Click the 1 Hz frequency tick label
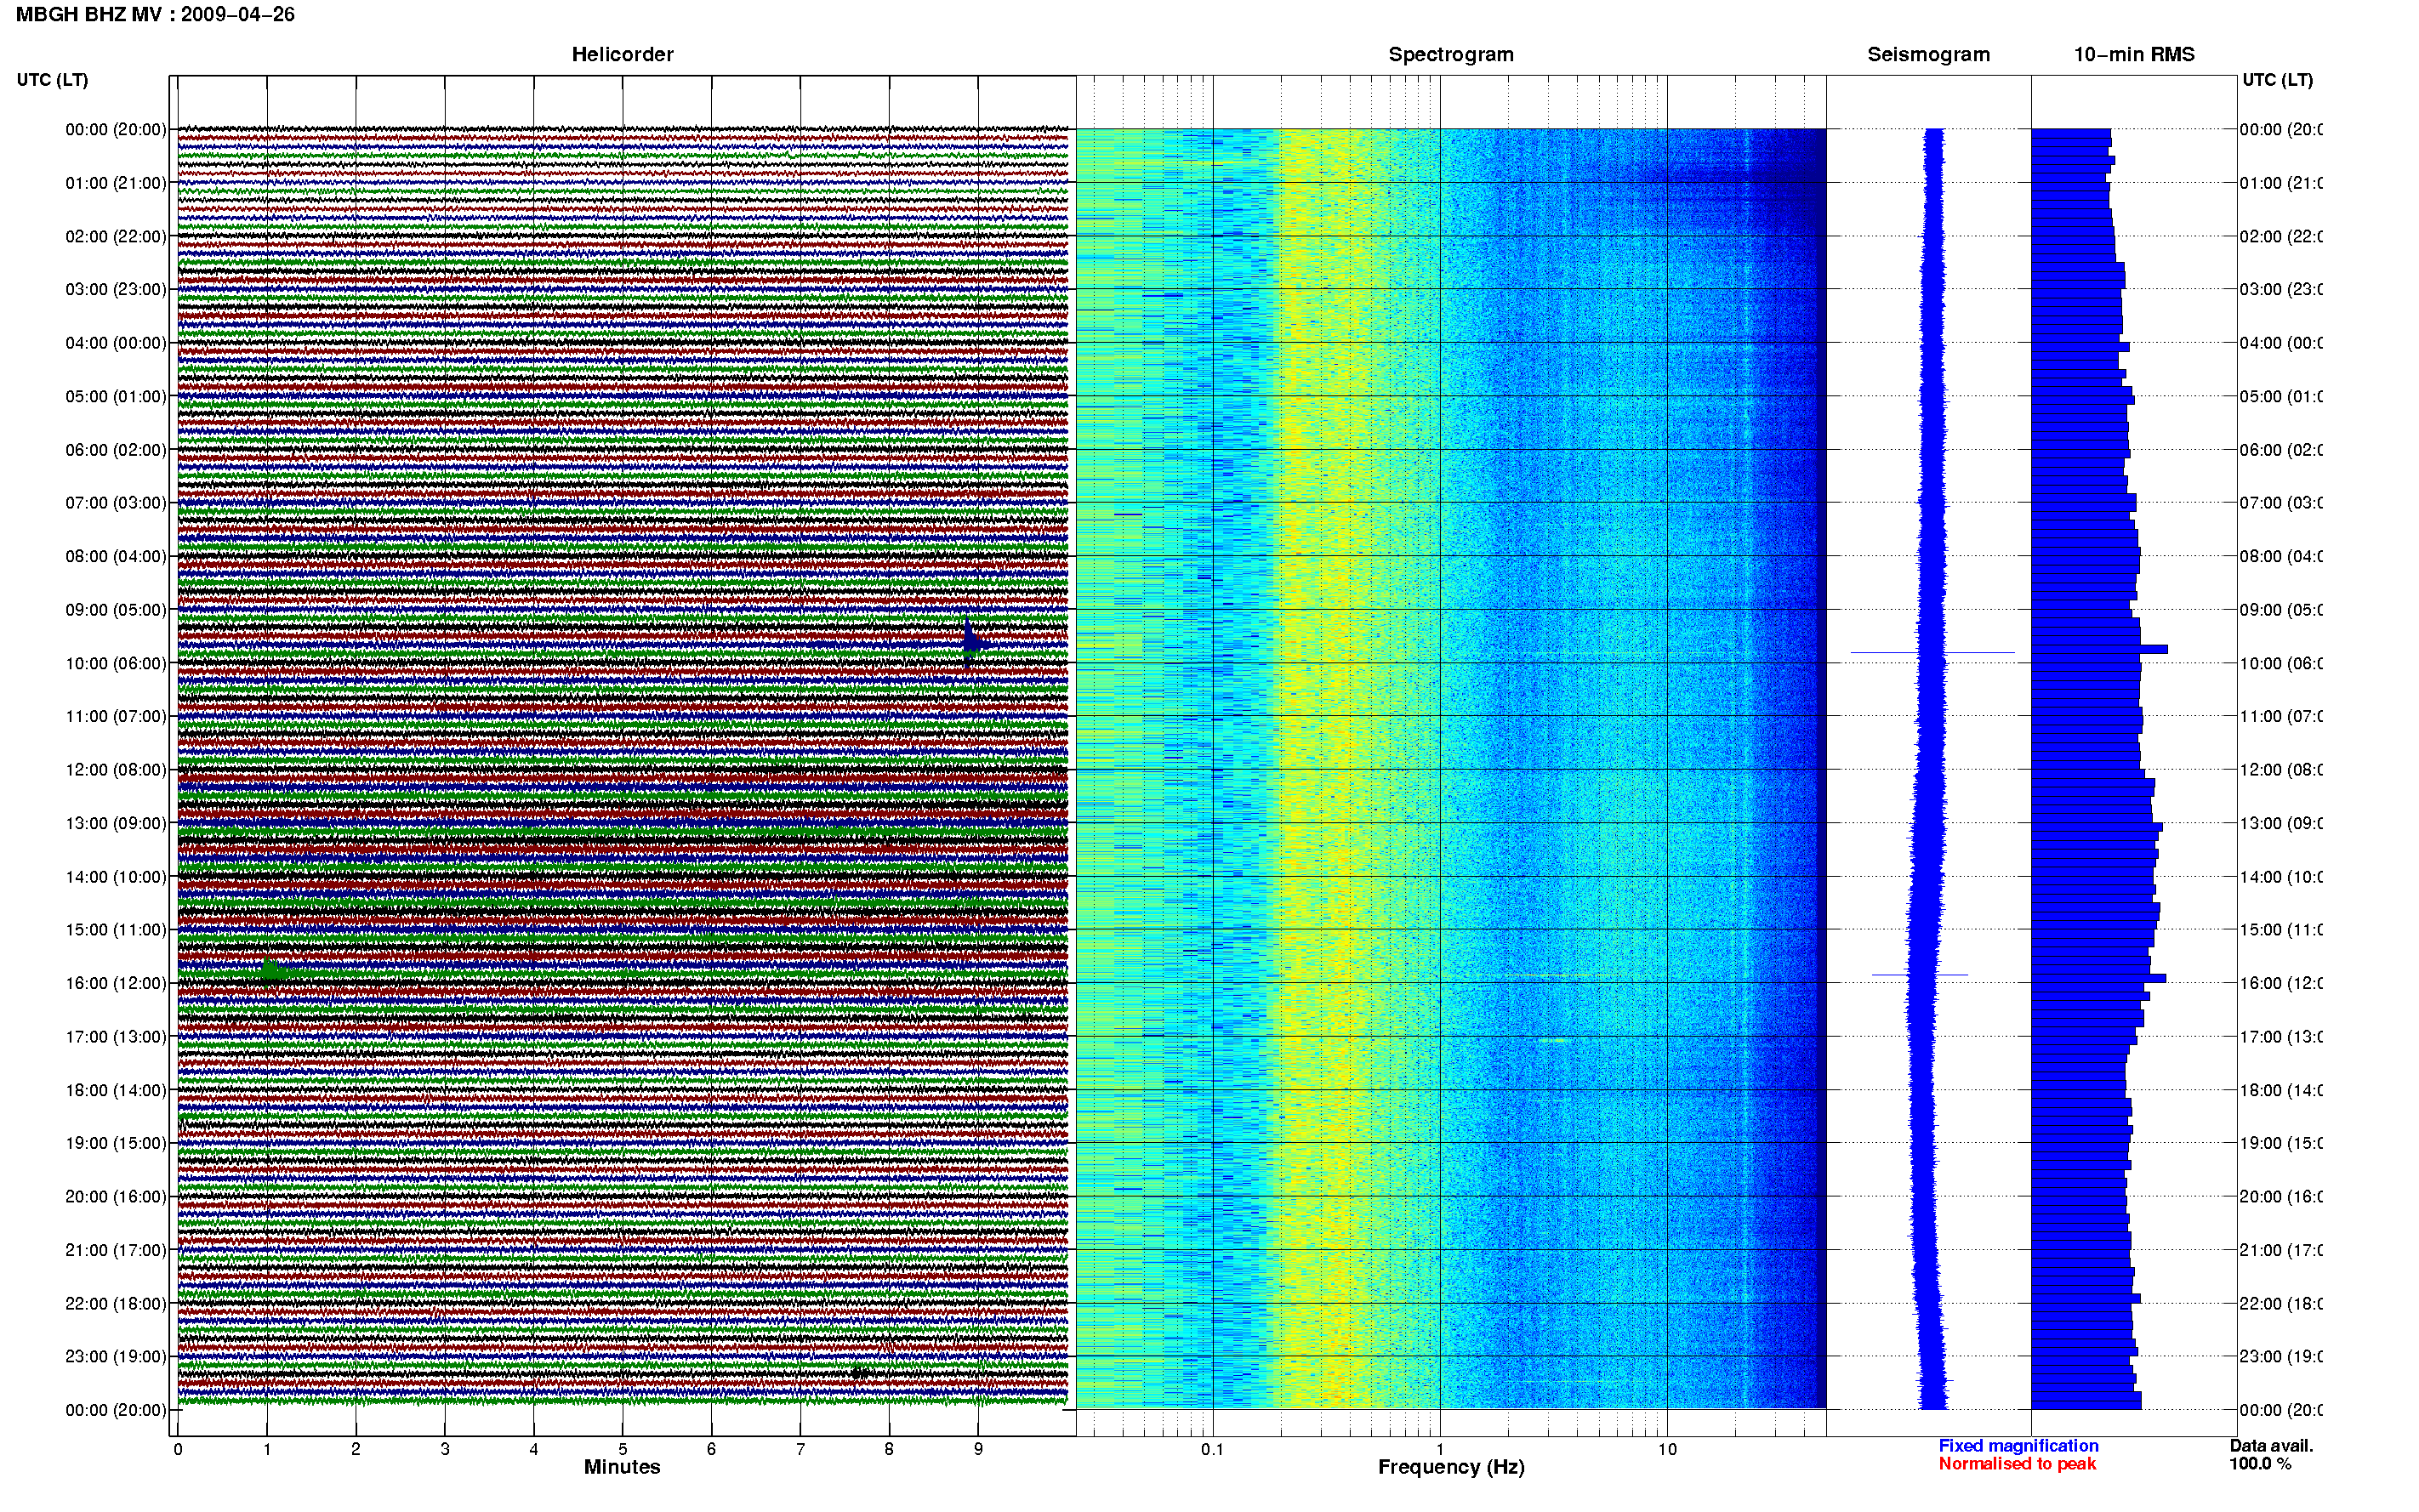Image resolution: width=2419 pixels, height=1512 pixels. 1440,1449
